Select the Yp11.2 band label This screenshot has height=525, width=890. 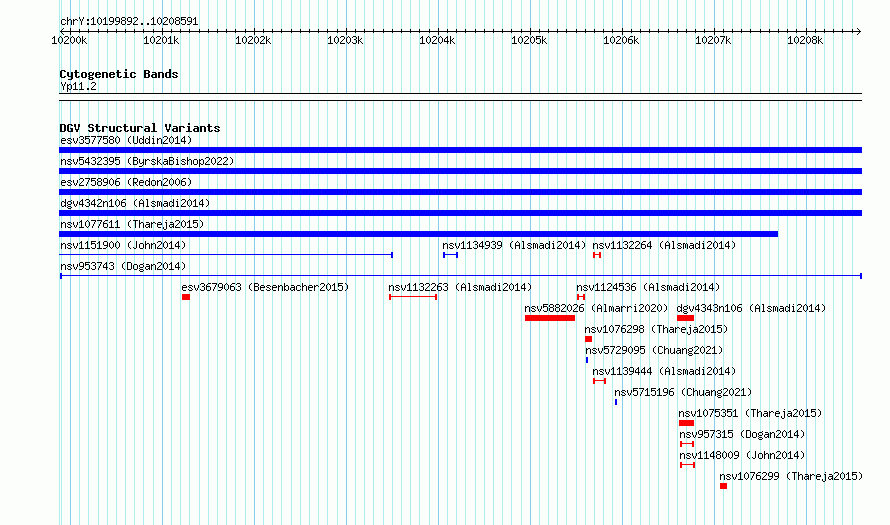click(x=78, y=86)
